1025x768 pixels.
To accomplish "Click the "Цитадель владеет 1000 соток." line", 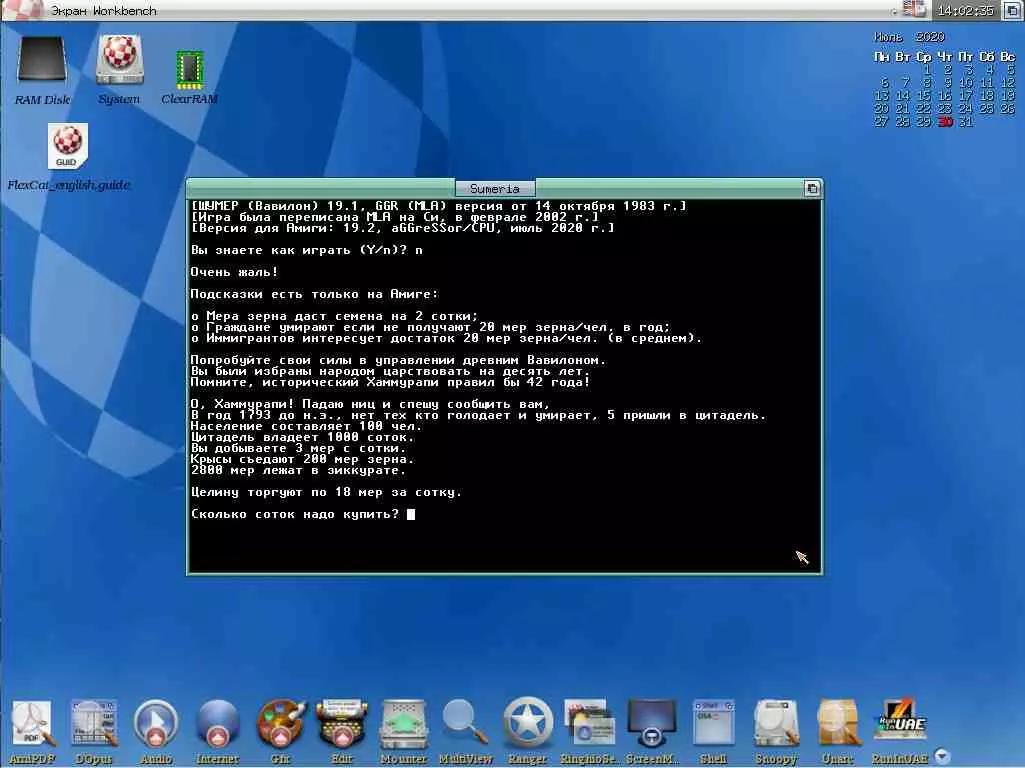I will 302,437.
